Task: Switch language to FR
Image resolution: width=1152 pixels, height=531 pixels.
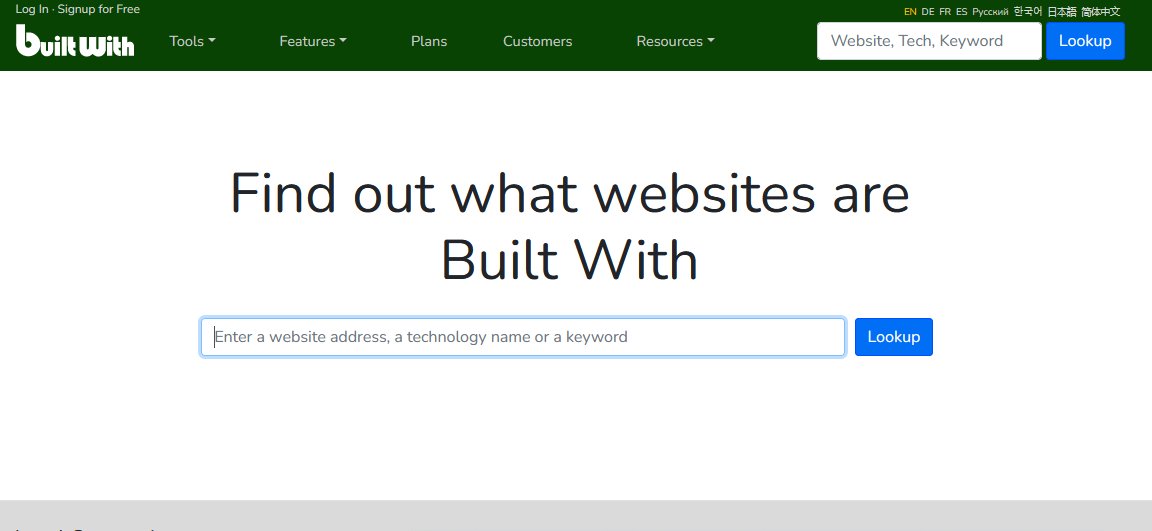Action: click(x=945, y=12)
